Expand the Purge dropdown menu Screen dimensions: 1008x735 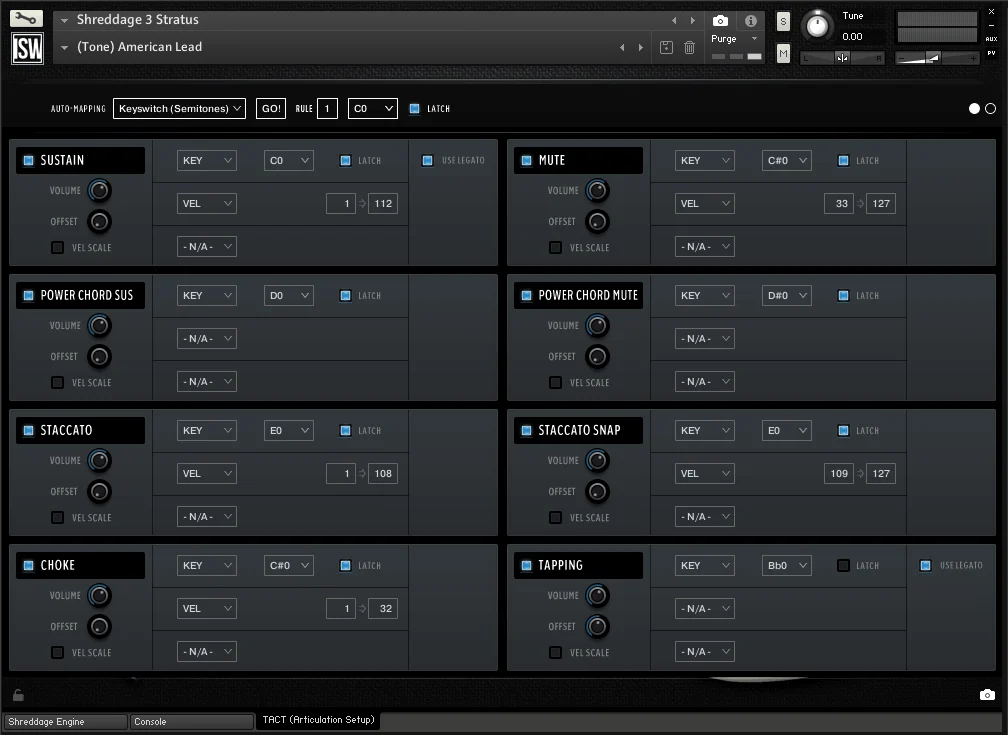[734, 39]
